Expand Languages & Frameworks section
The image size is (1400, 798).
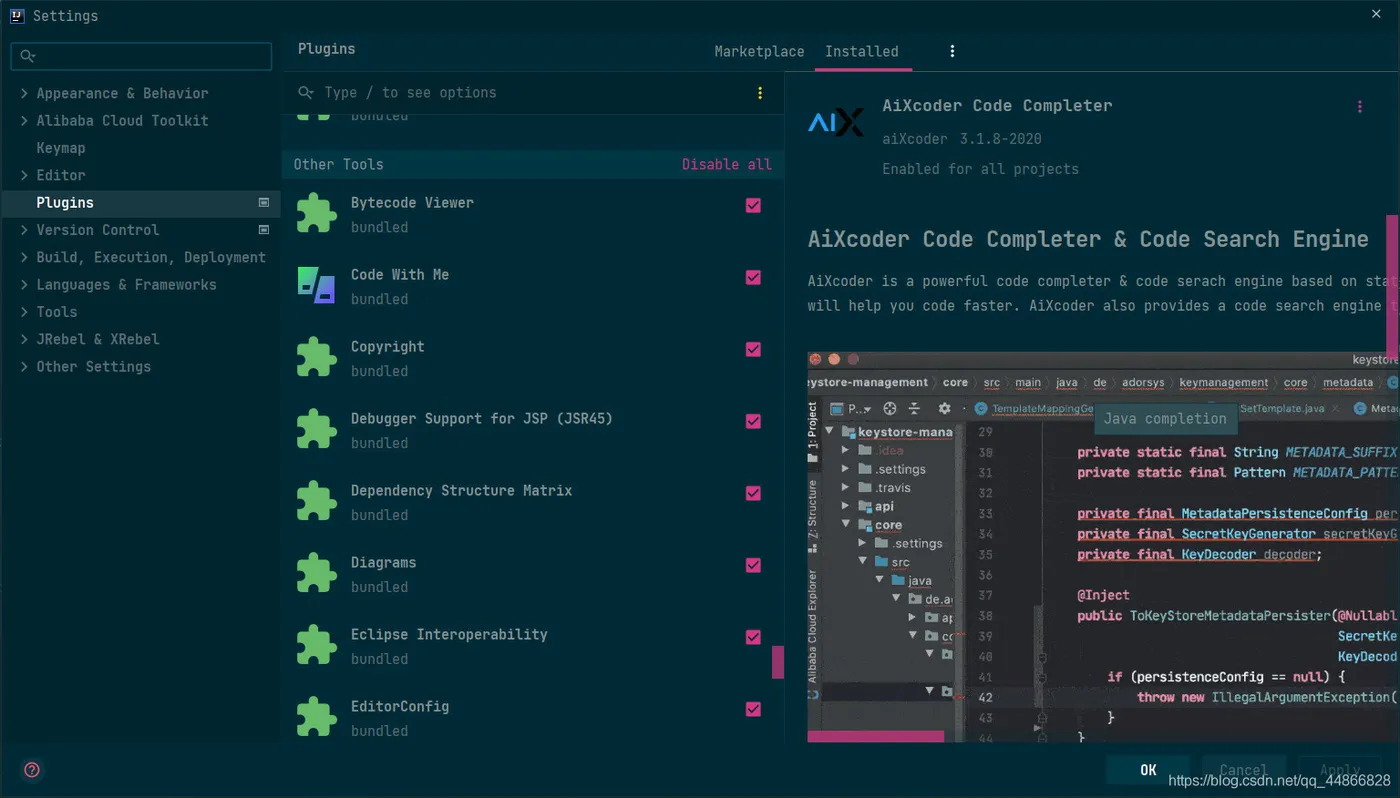click(x=24, y=285)
